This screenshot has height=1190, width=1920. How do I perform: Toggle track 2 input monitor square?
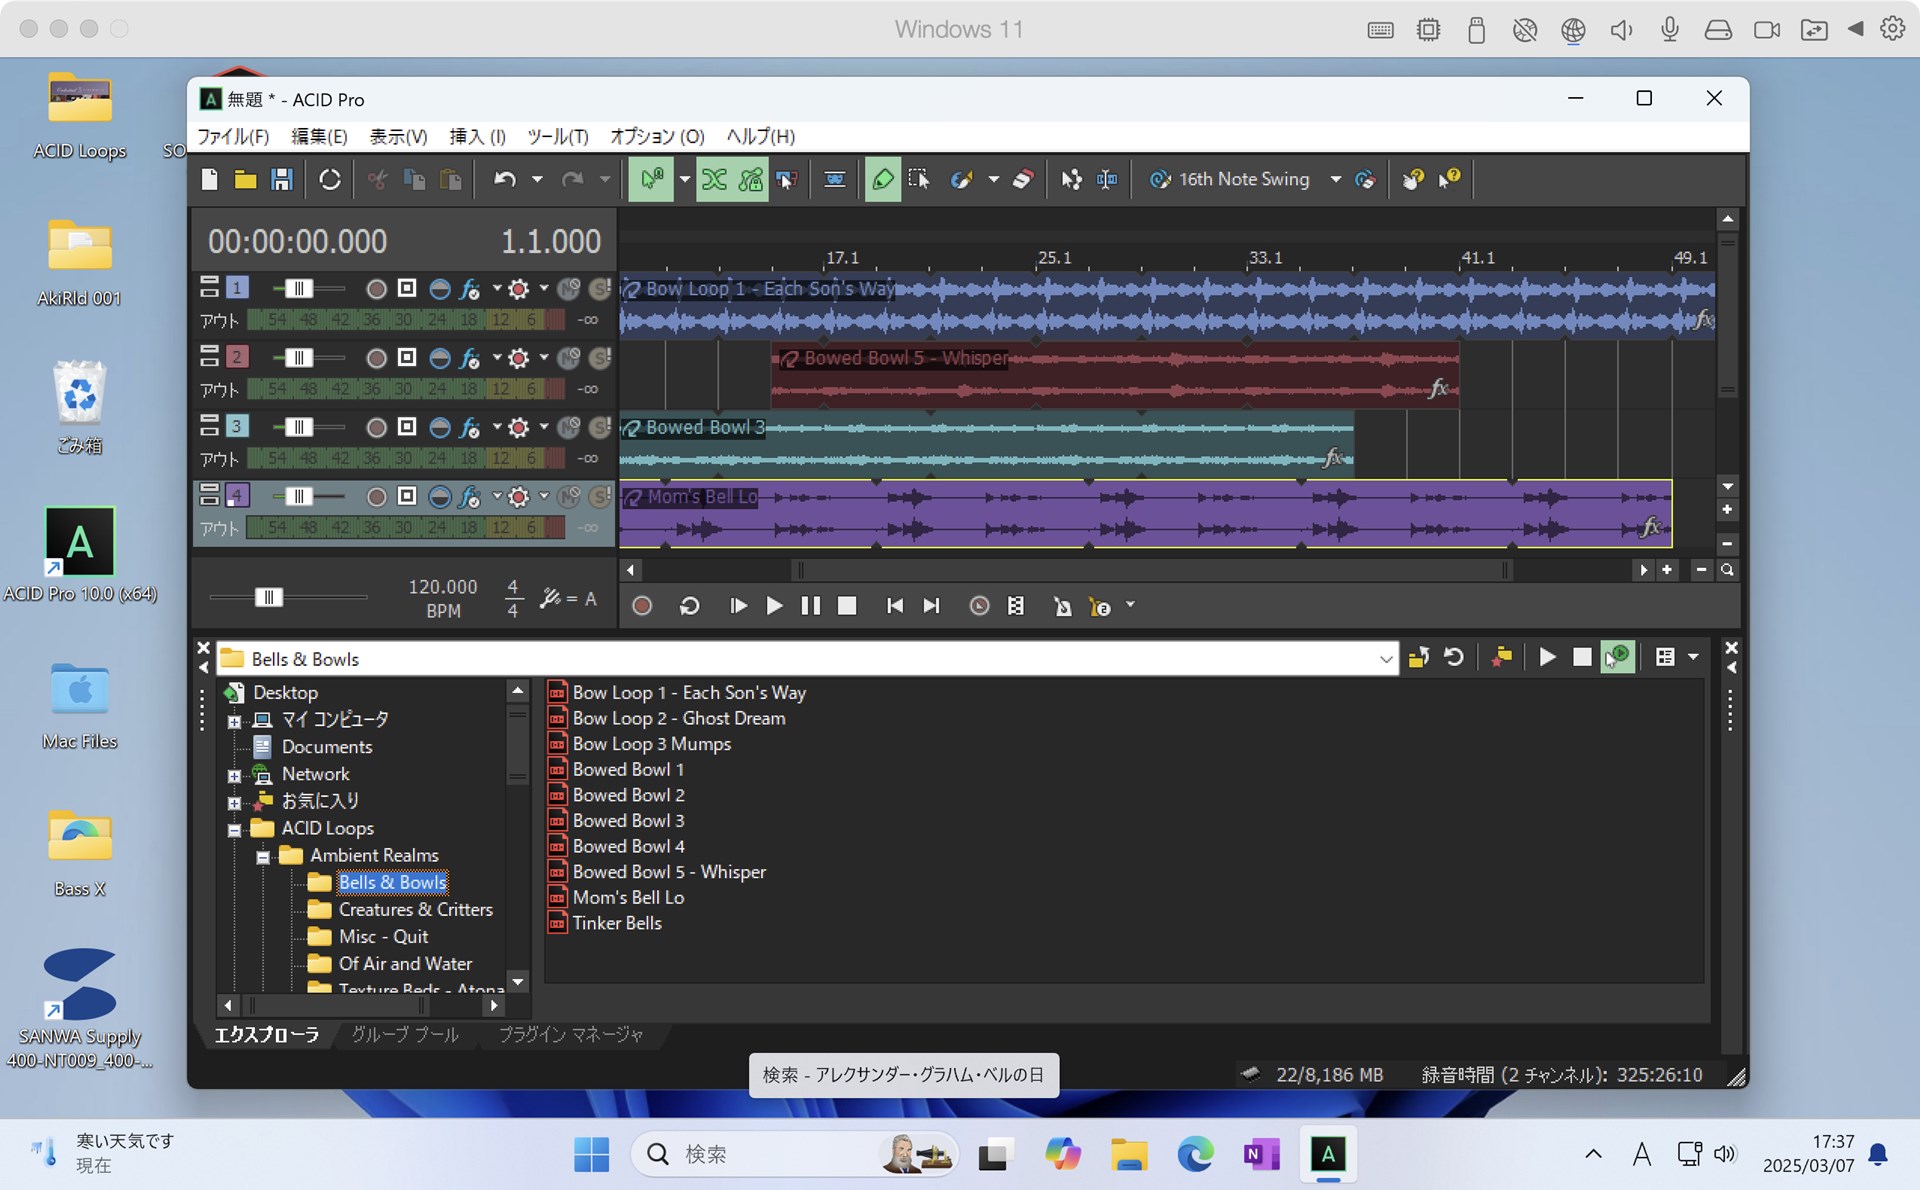coord(407,358)
